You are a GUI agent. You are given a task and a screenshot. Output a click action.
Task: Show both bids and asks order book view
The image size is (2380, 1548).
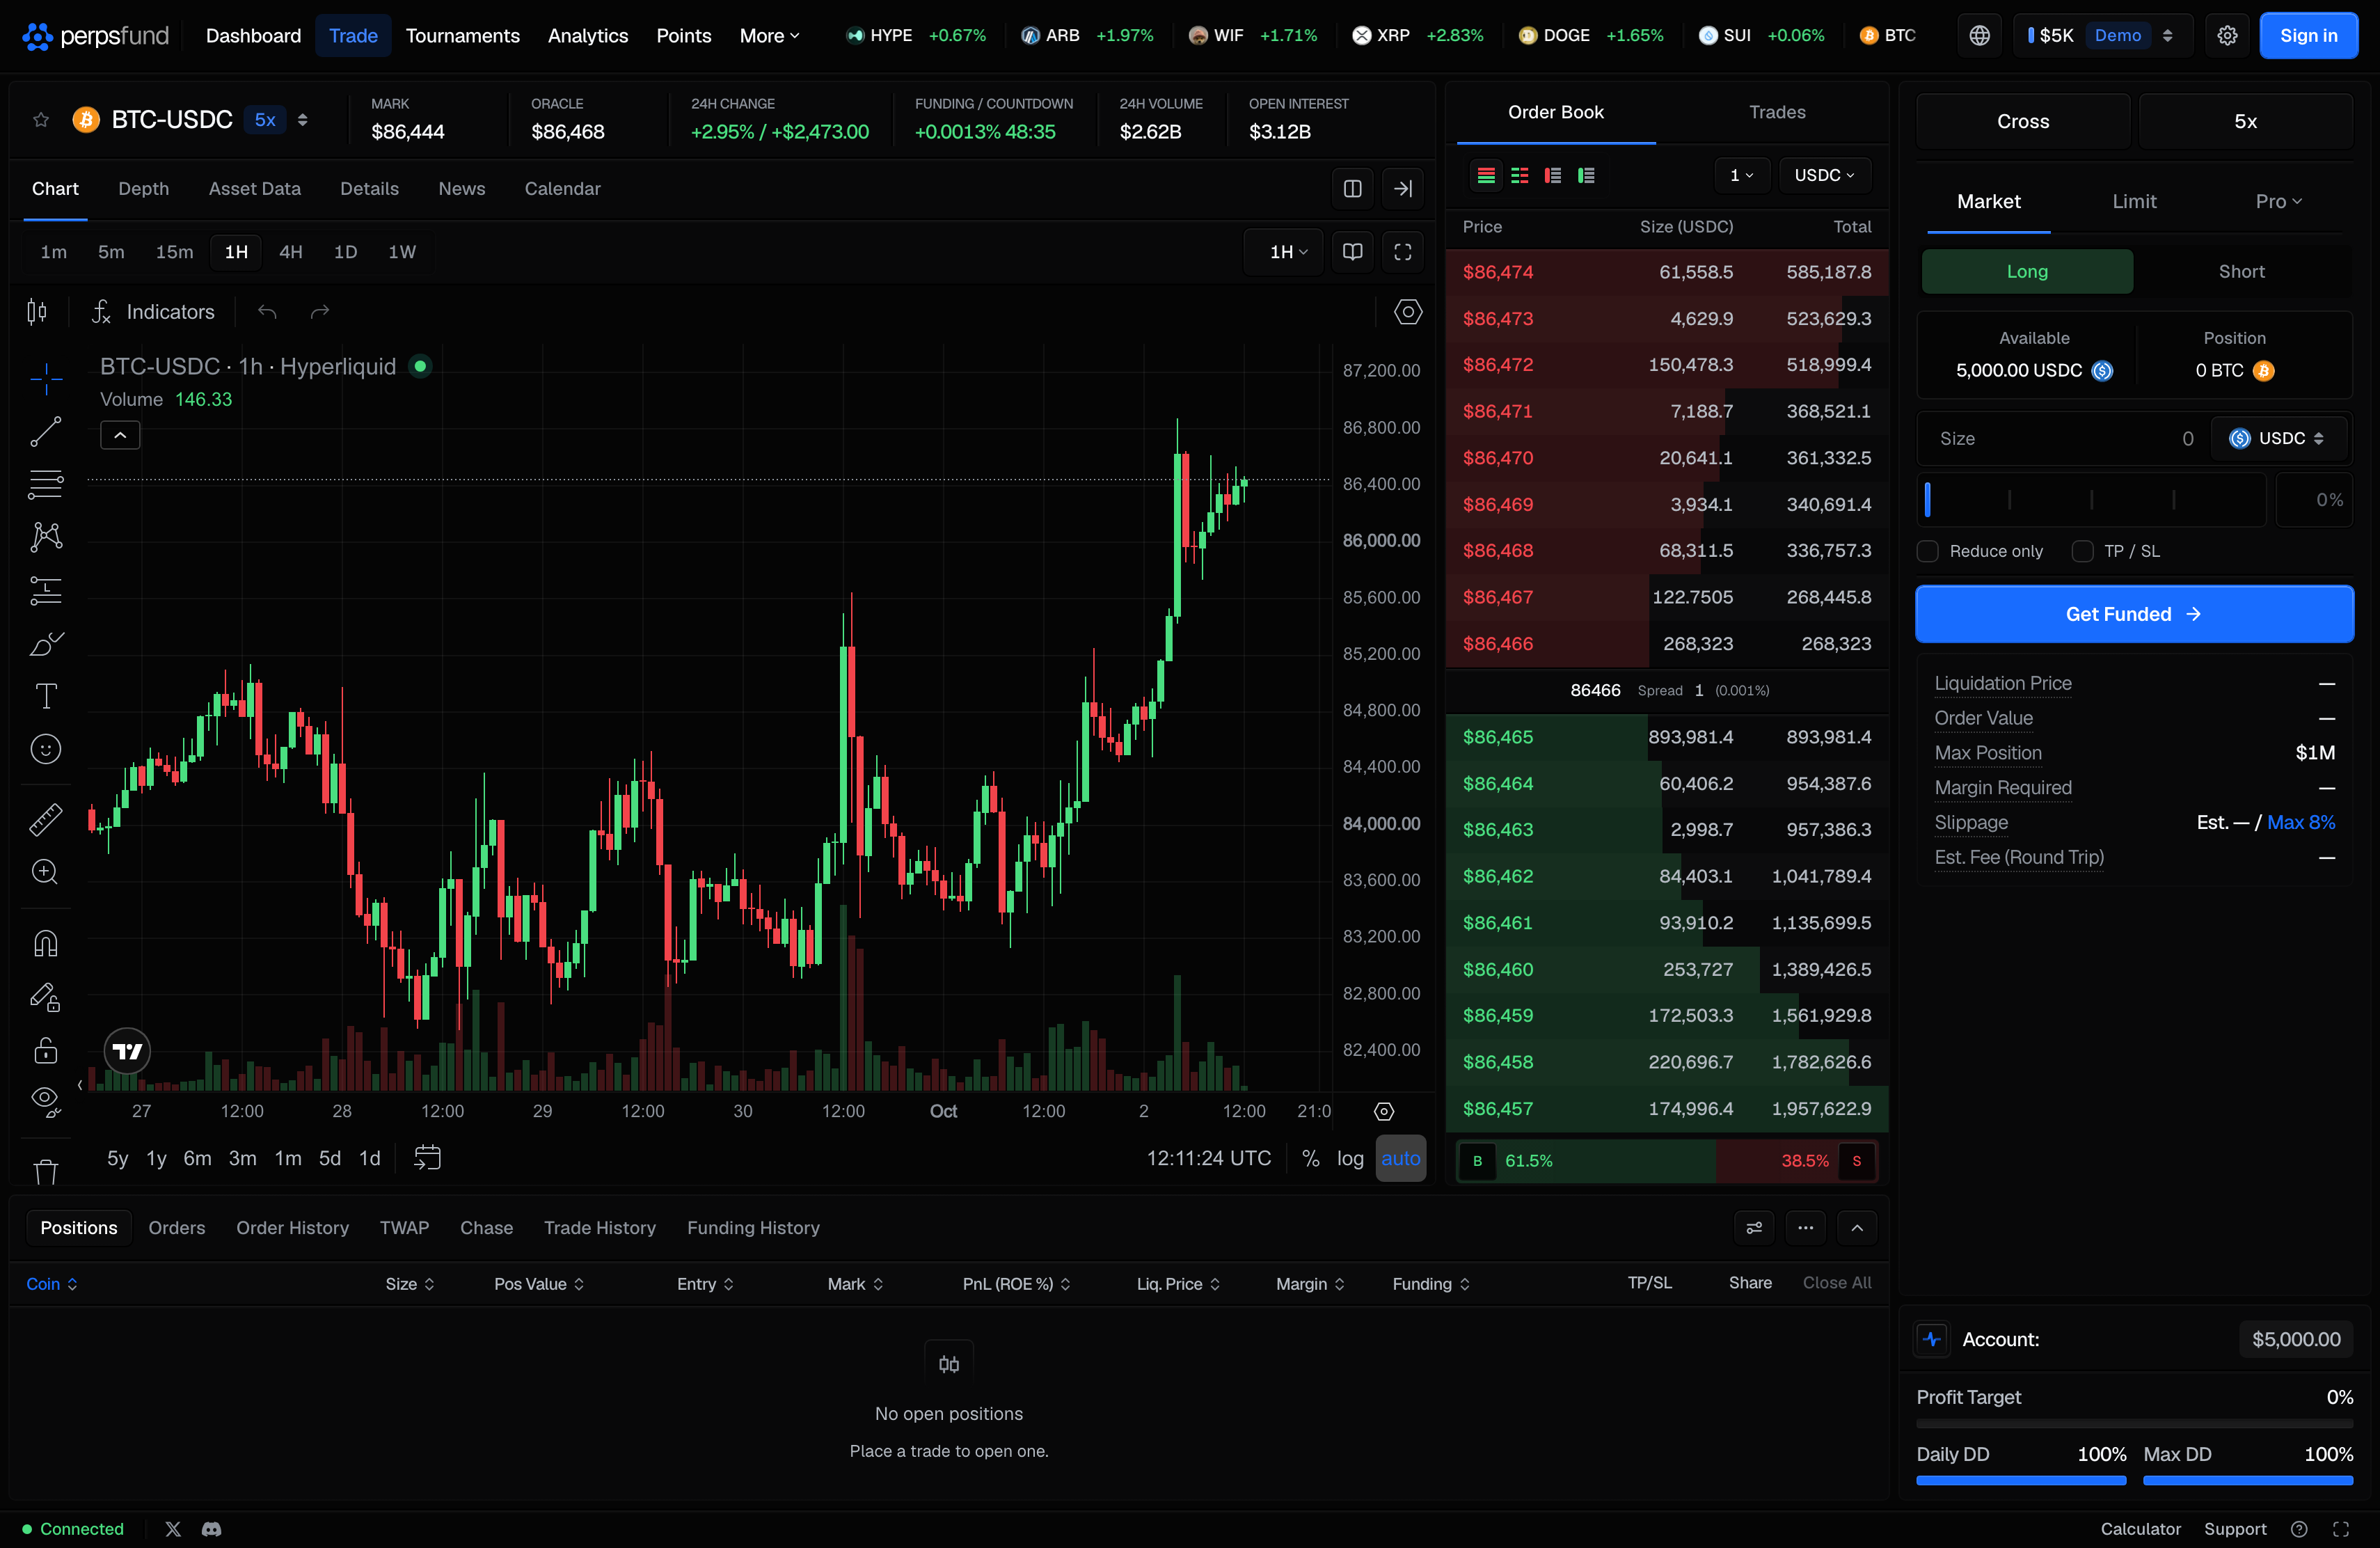pos(1486,176)
